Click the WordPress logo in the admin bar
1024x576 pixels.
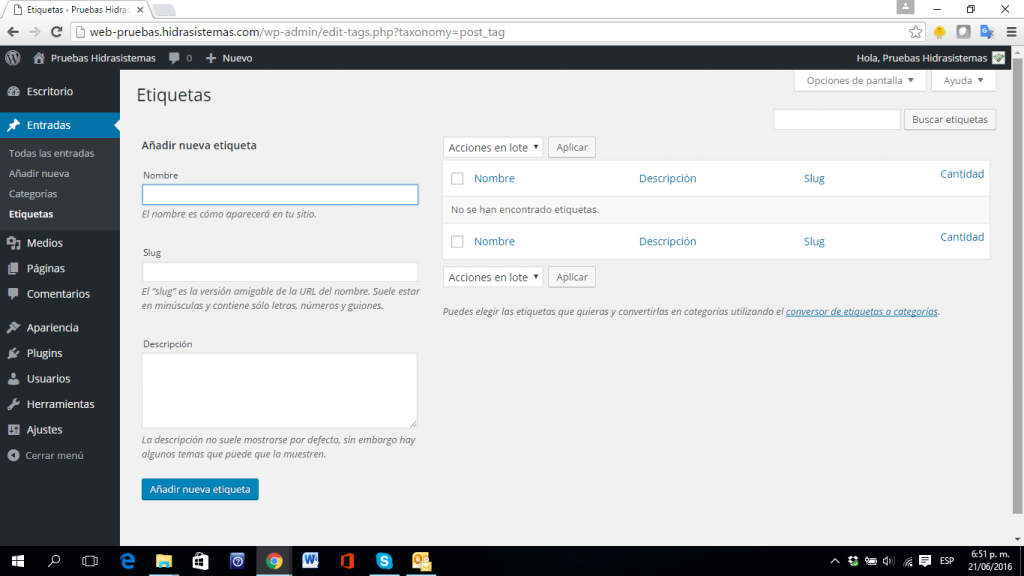pos(12,57)
